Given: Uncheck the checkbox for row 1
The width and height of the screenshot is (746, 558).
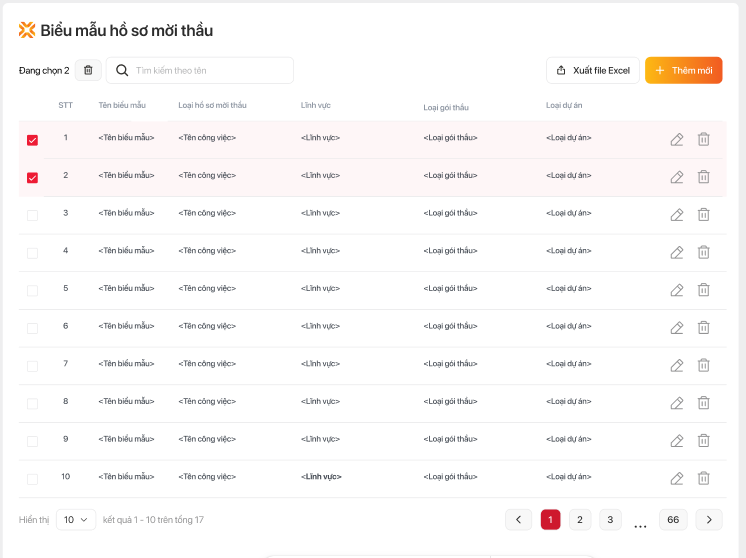Looking at the screenshot, I should pos(32,140).
